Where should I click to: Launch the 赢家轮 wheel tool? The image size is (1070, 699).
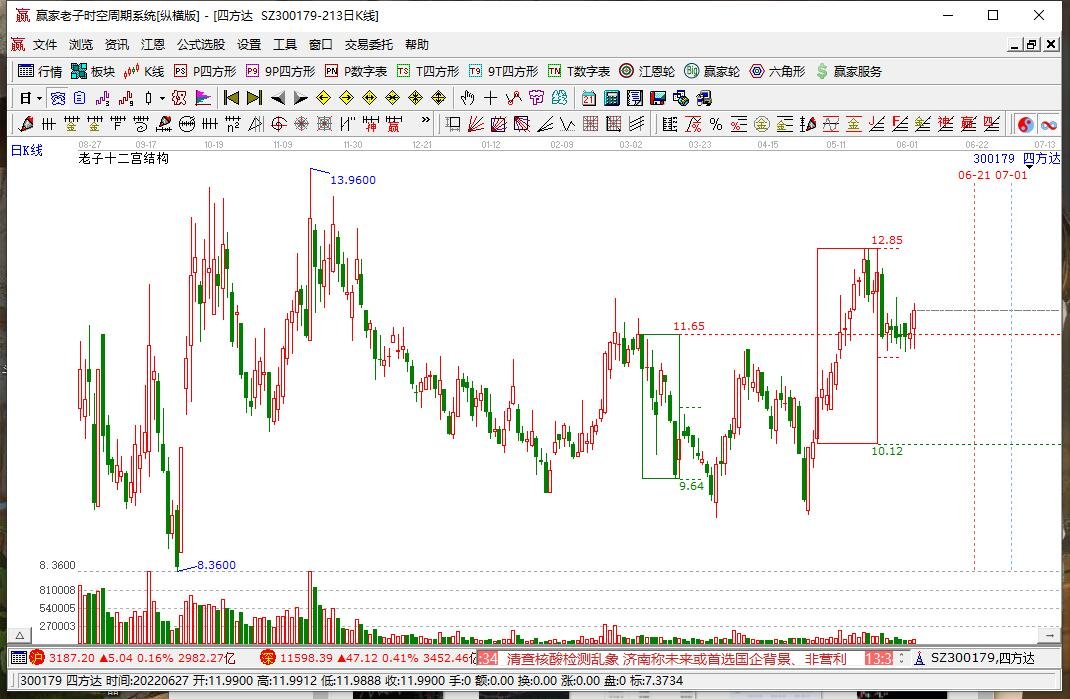(x=712, y=71)
